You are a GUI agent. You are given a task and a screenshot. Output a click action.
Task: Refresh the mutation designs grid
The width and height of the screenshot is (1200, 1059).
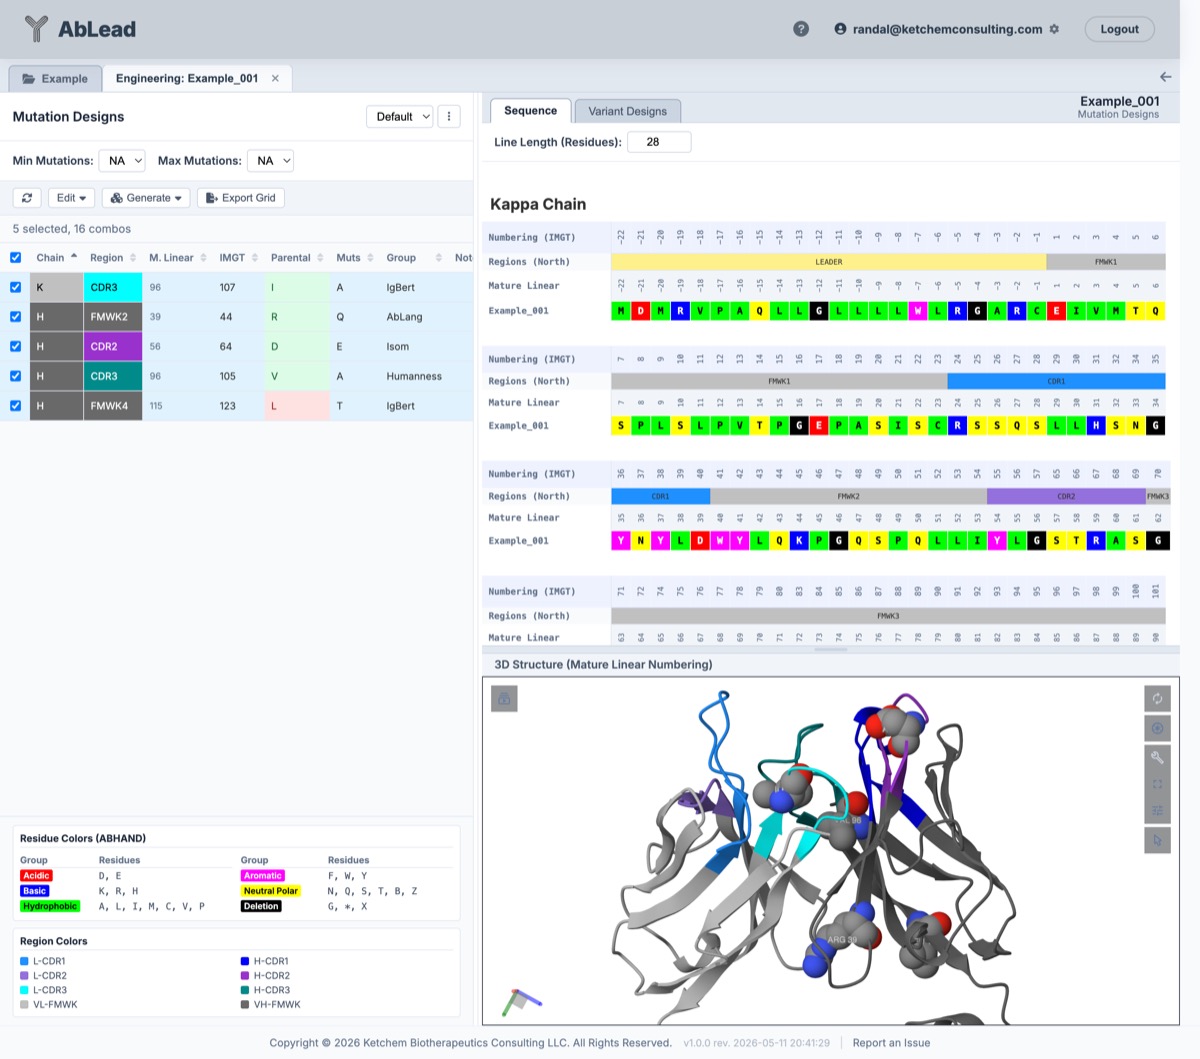tap(27, 198)
